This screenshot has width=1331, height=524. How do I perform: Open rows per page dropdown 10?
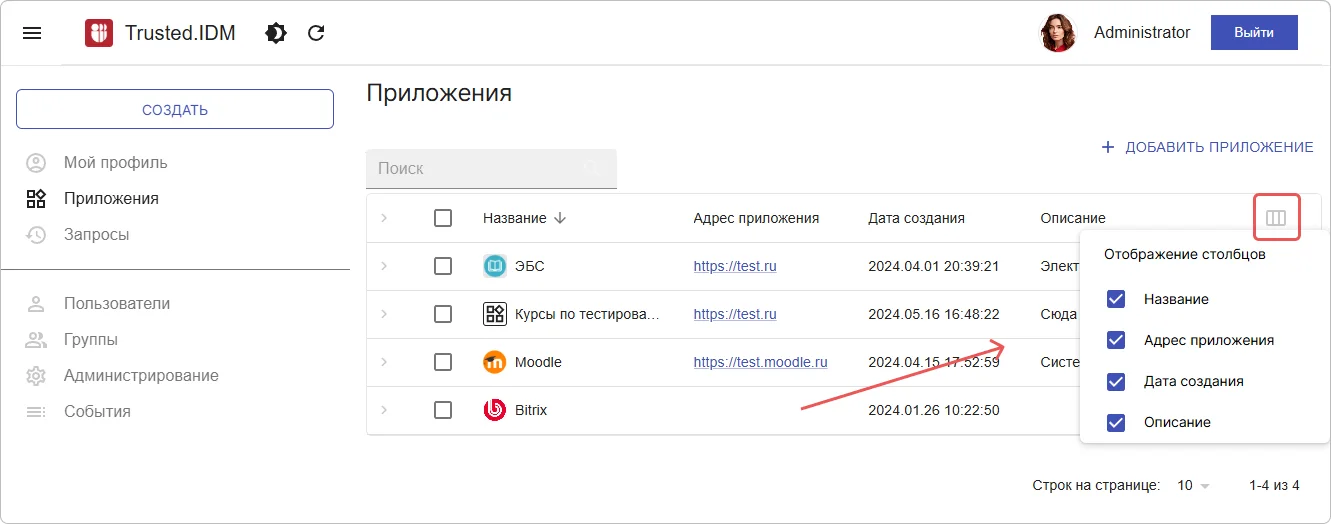point(1193,486)
